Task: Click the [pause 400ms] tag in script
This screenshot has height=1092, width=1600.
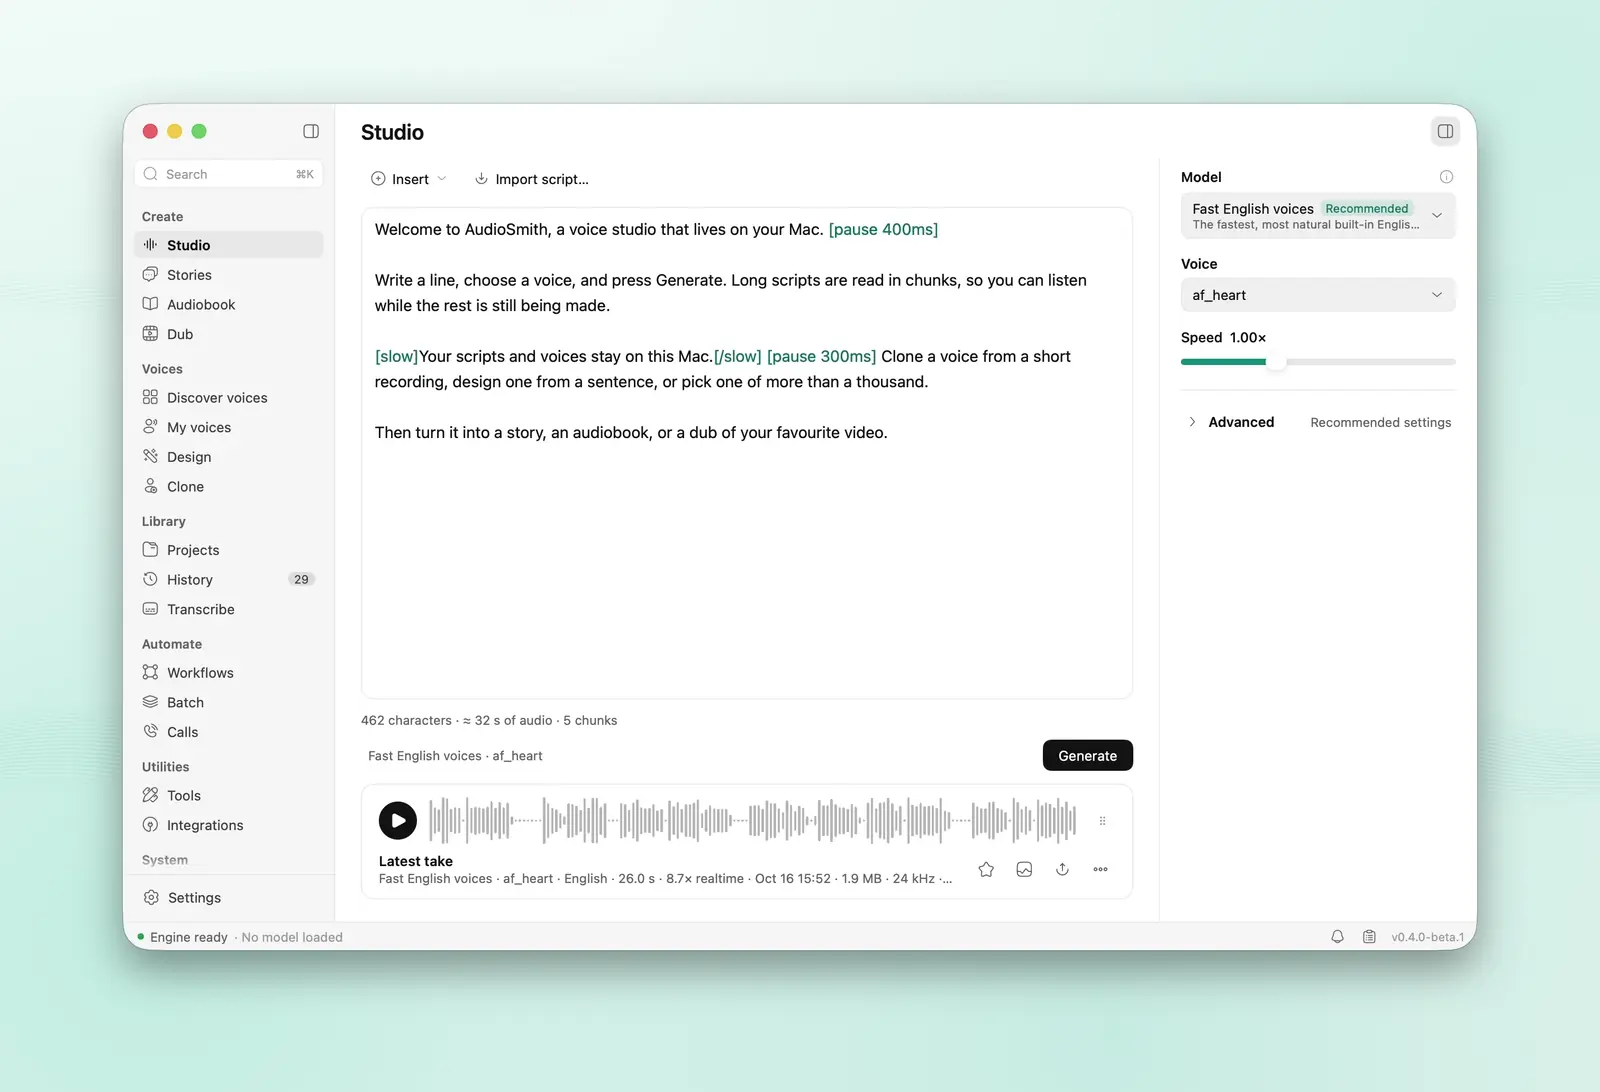Action: coord(883,230)
